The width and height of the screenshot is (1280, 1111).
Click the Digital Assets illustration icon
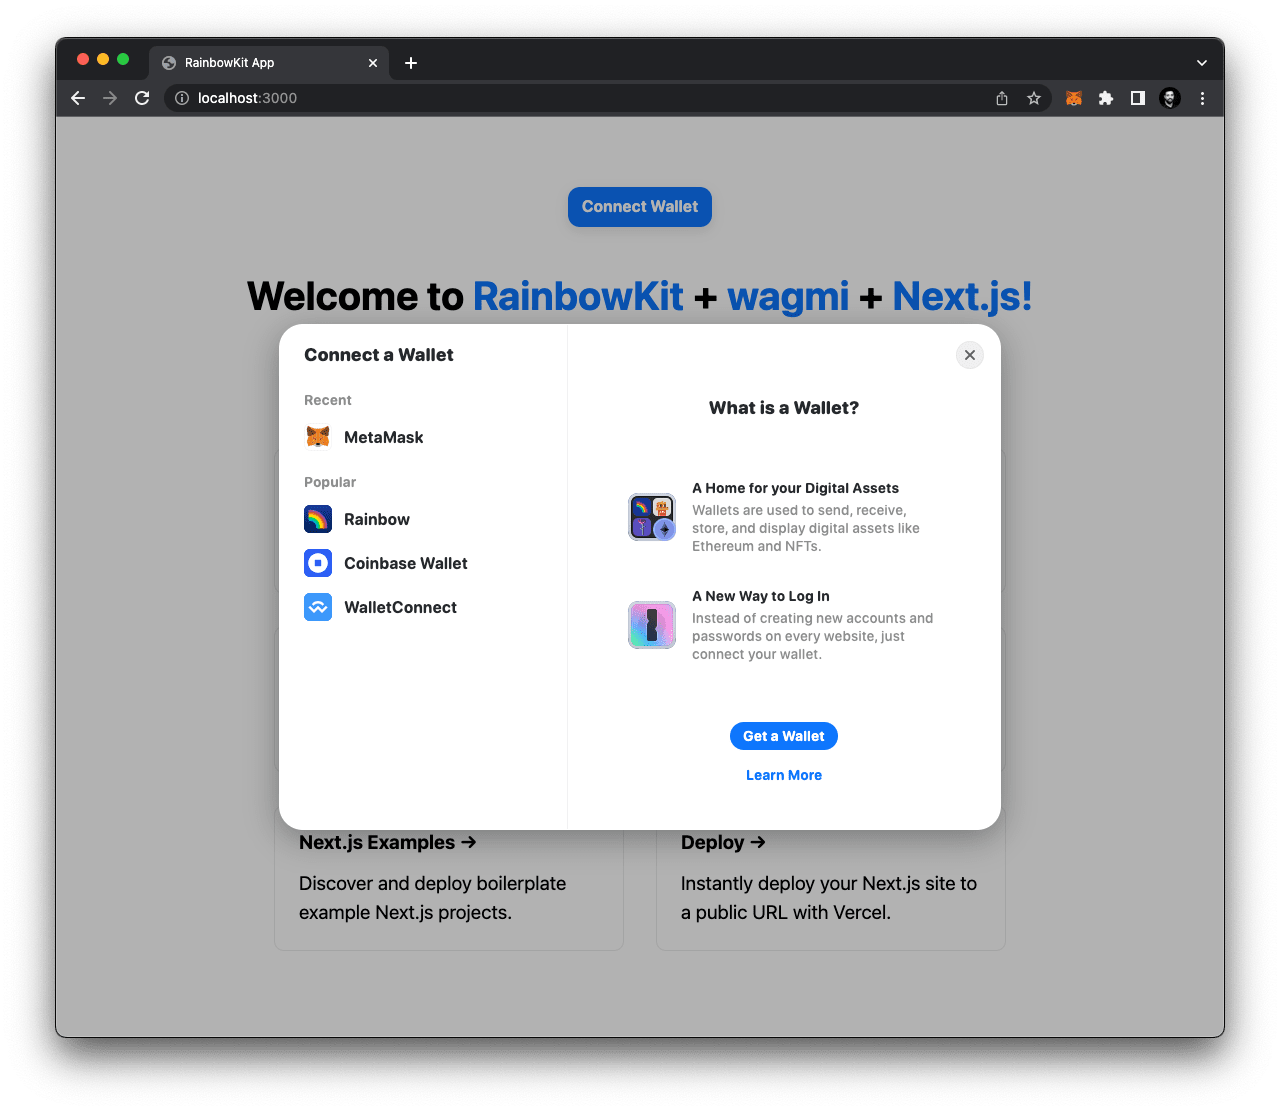(x=652, y=517)
